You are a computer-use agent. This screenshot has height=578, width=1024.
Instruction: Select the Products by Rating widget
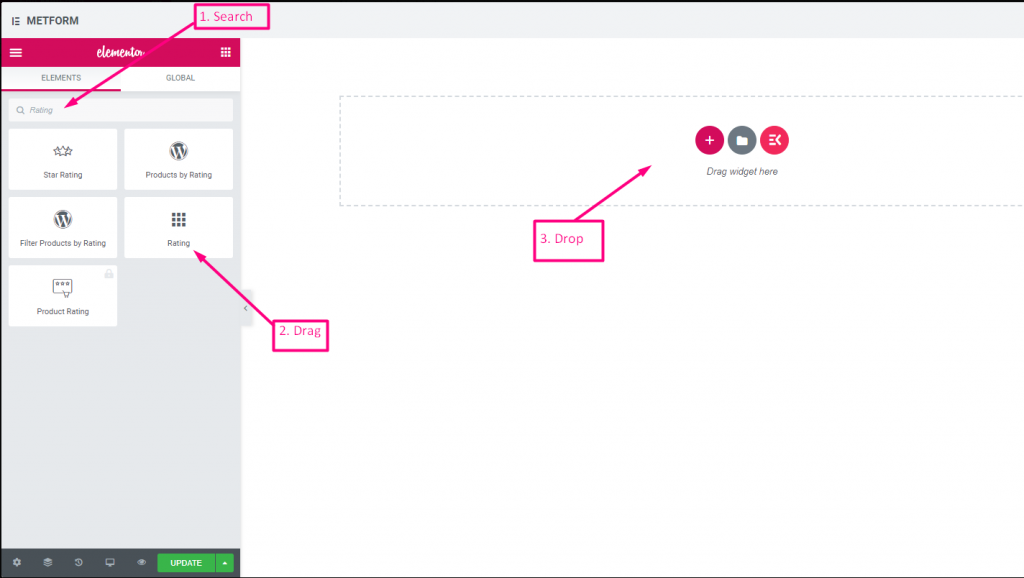[x=178, y=159]
